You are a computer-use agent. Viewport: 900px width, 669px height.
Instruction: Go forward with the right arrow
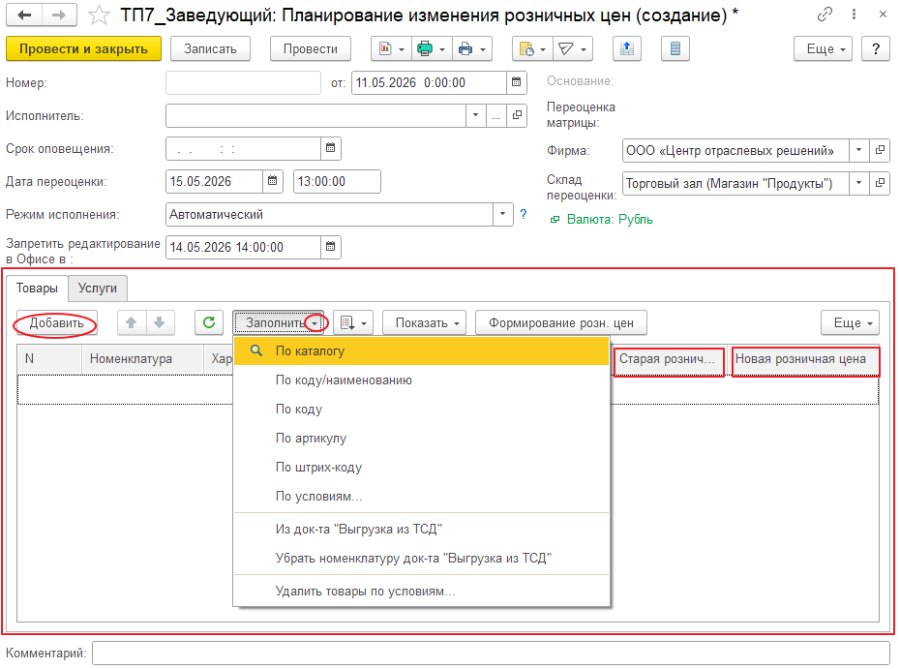pos(59,15)
